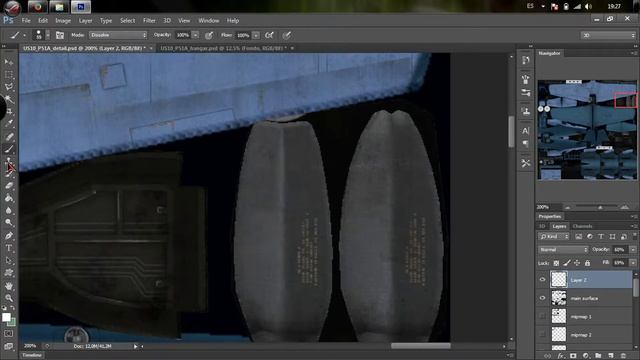Select the Paint Bucket tool
This screenshot has width=640, height=360.
[9, 198]
